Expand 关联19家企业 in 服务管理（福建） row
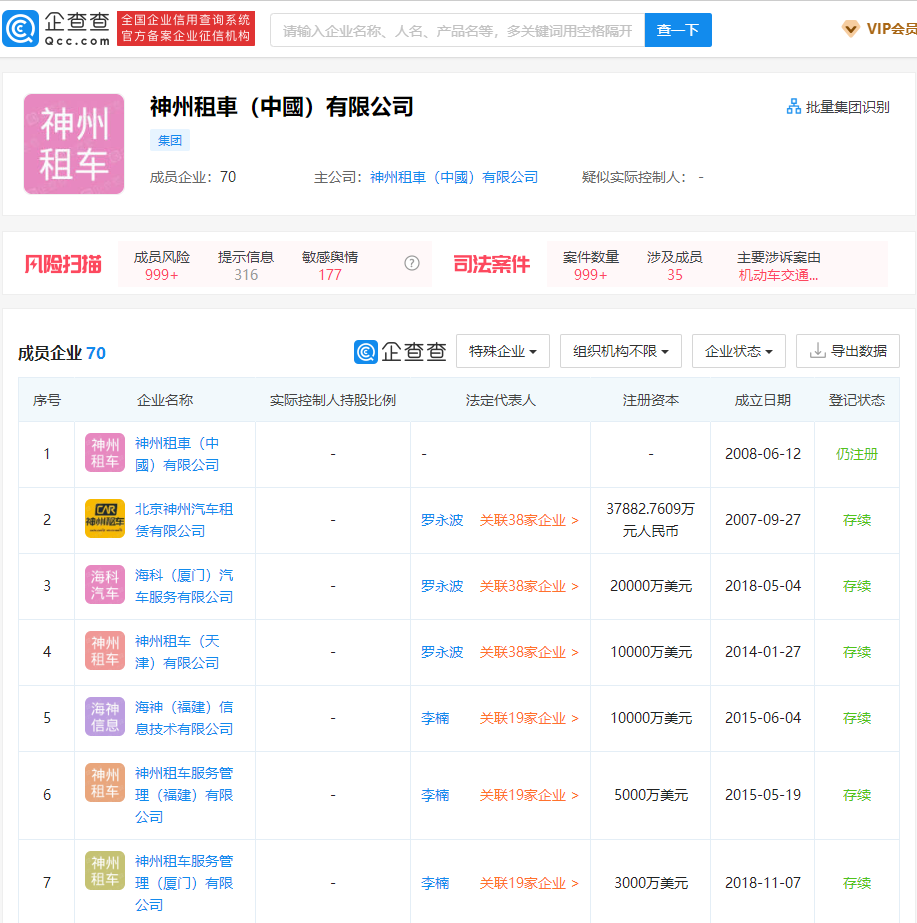917x923 pixels. click(x=529, y=795)
